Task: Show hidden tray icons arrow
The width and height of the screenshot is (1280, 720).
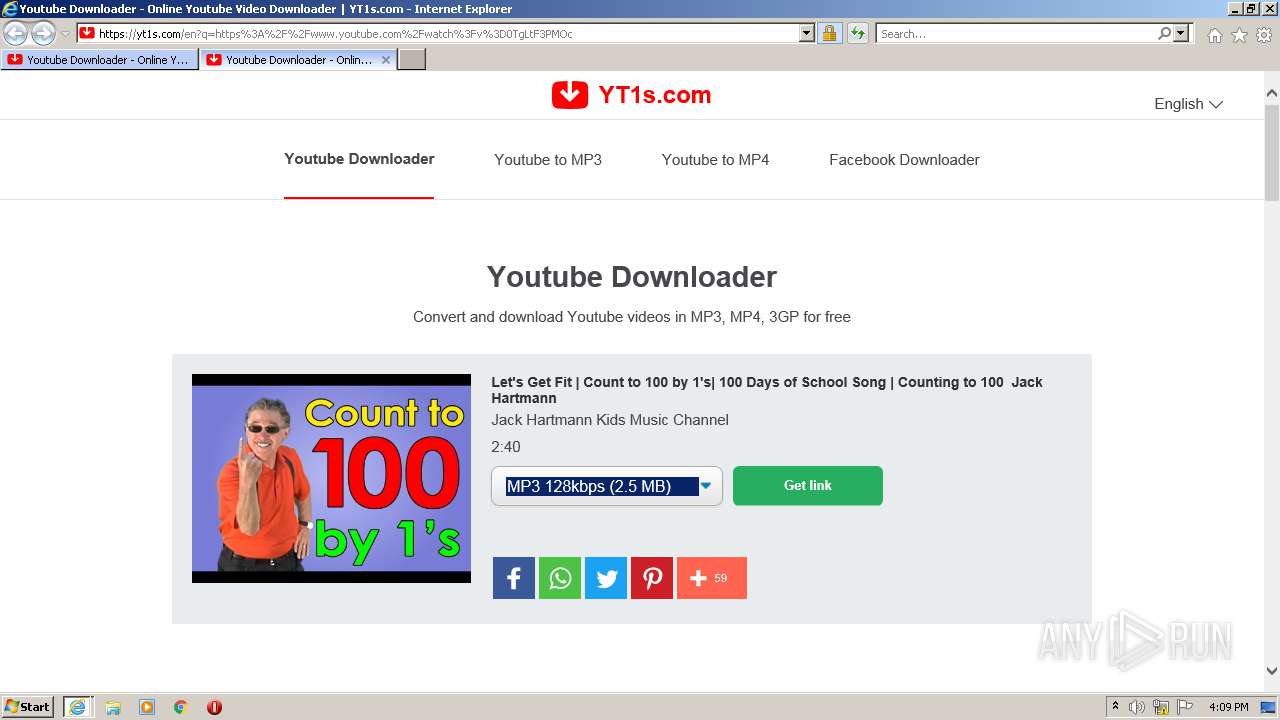Action: [1114, 707]
